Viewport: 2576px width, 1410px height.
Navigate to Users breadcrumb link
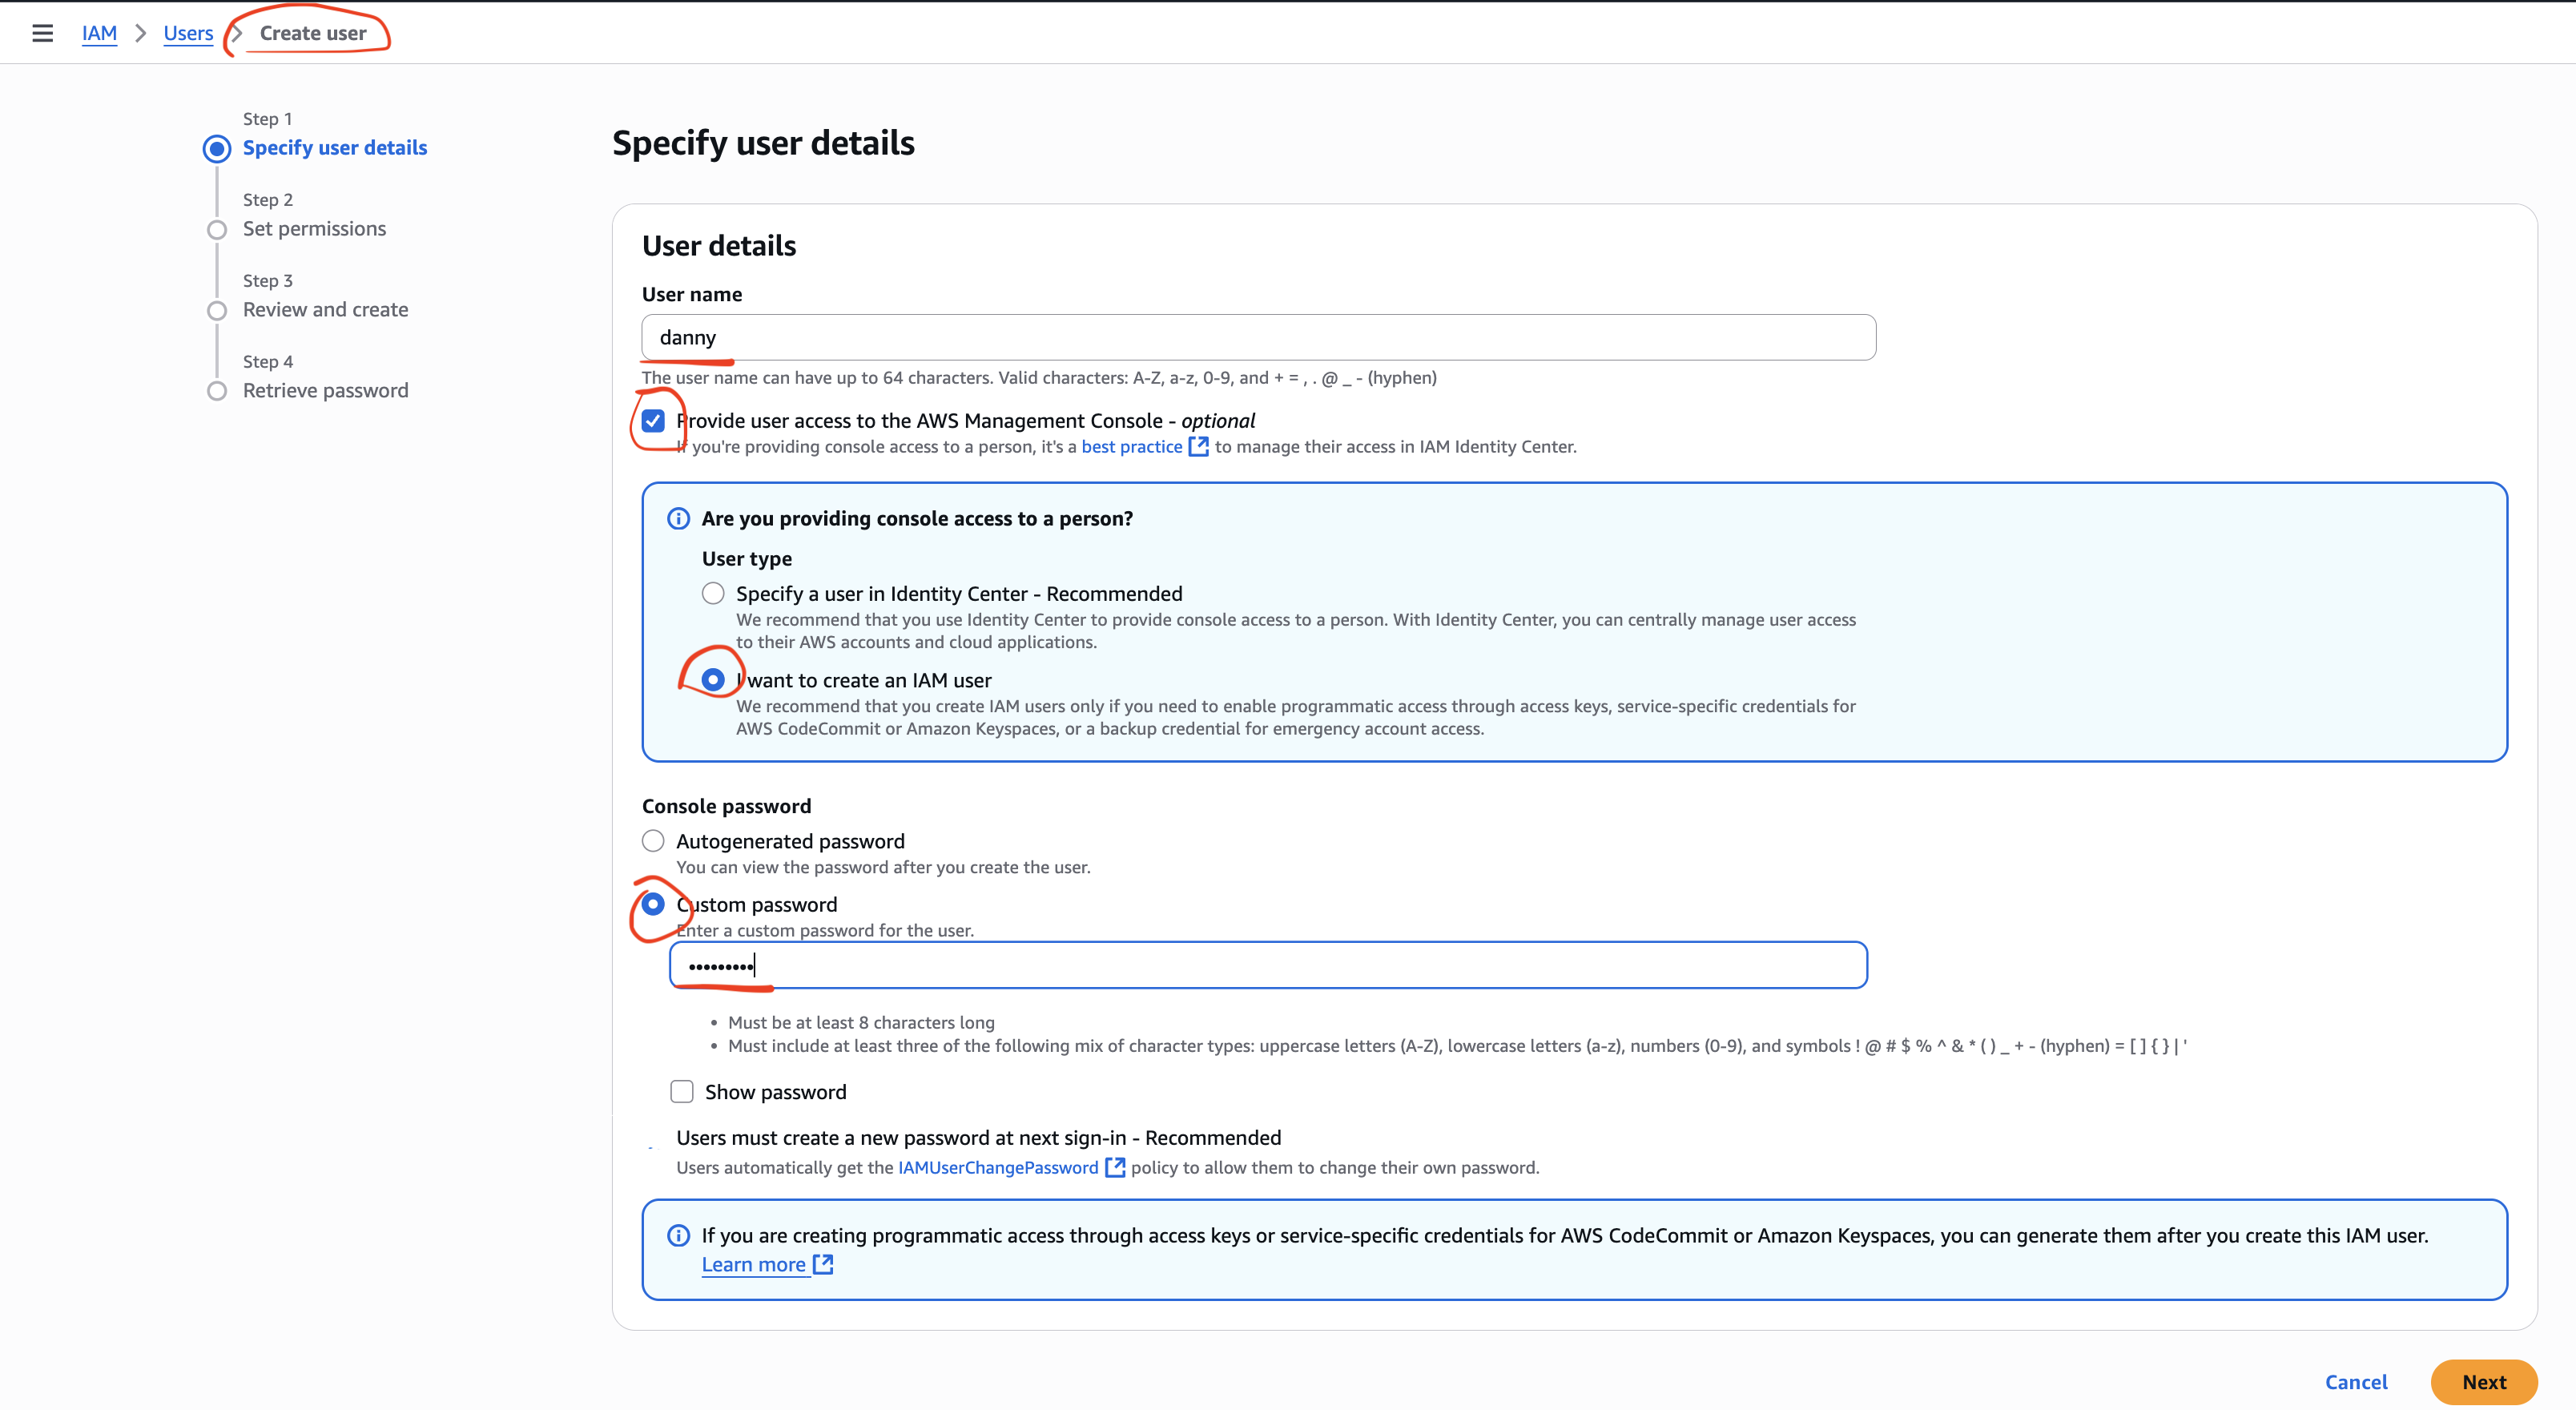(188, 33)
